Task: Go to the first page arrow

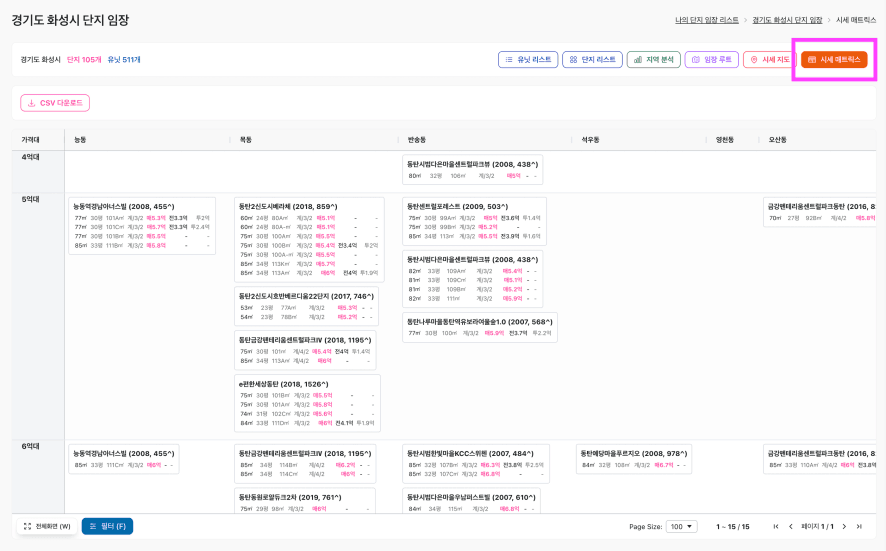Action: coord(776,526)
